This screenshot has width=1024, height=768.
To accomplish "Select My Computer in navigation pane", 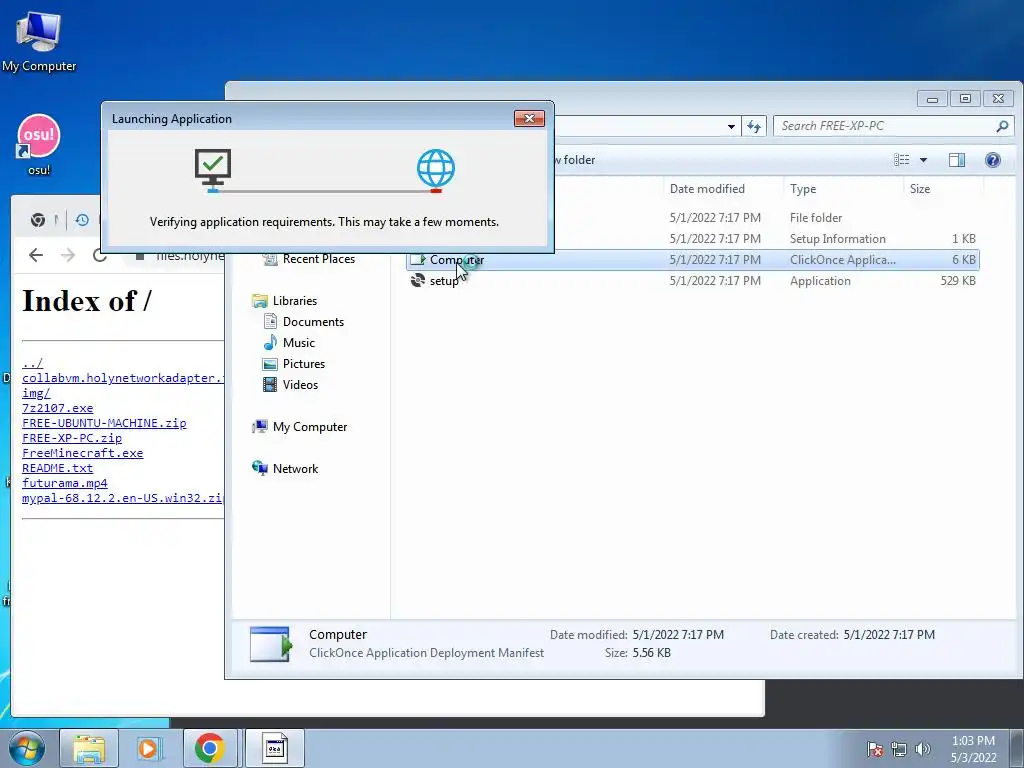I will (x=310, y=427).
